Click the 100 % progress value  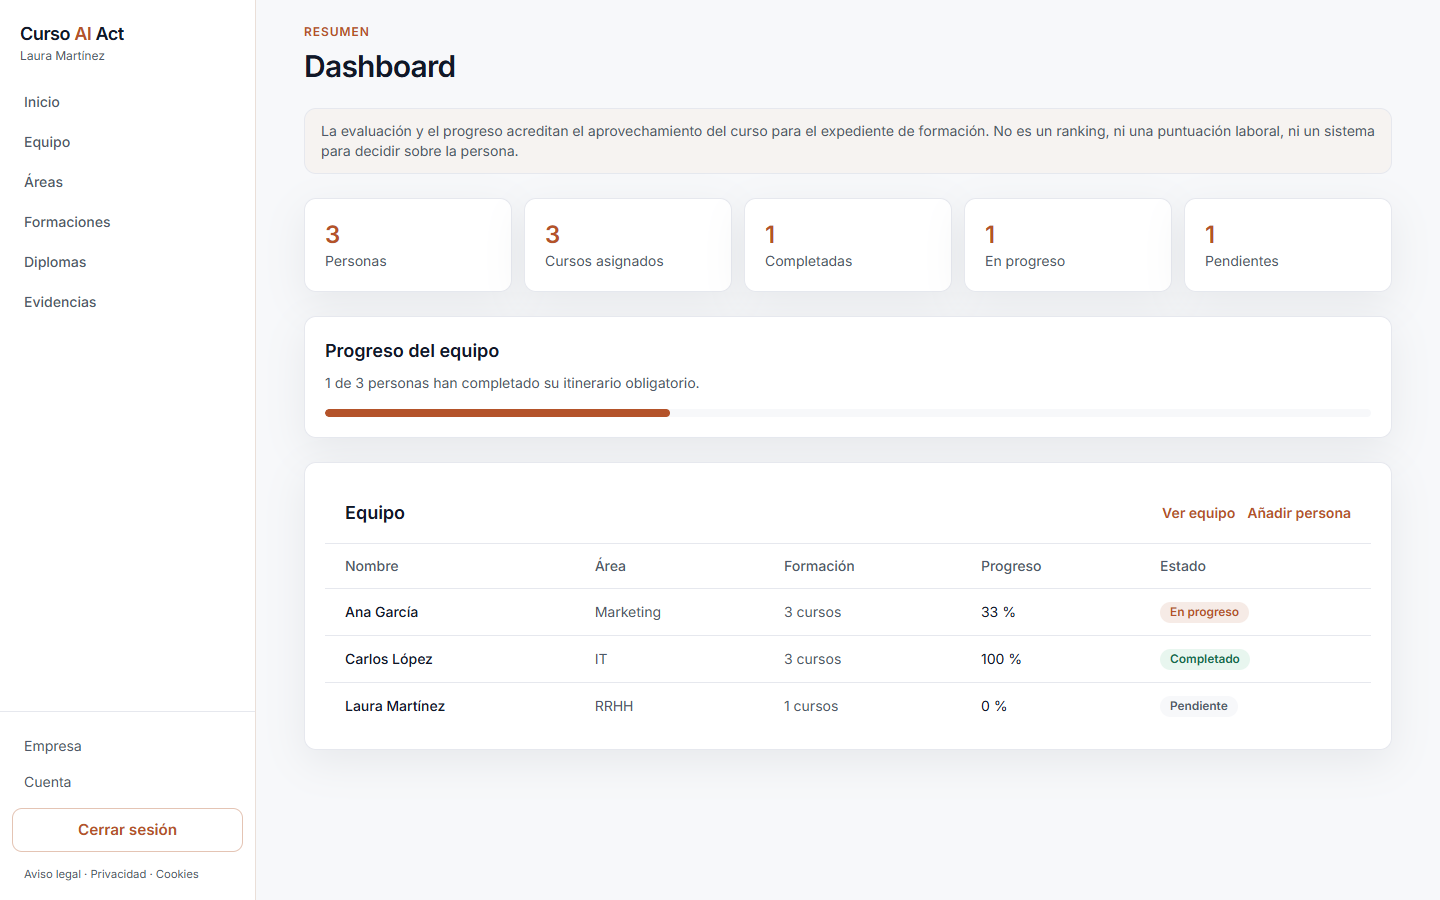[x=1001, y=659]
